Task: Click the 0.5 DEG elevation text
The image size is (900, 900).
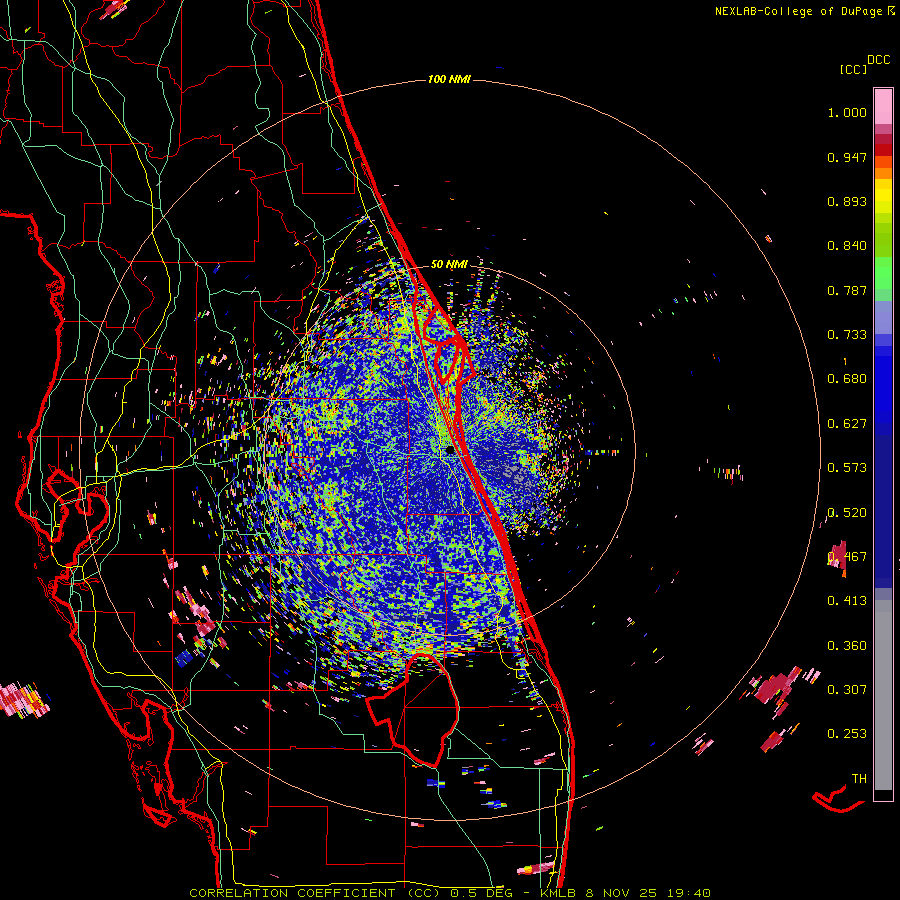Action: tap(481, 893)
